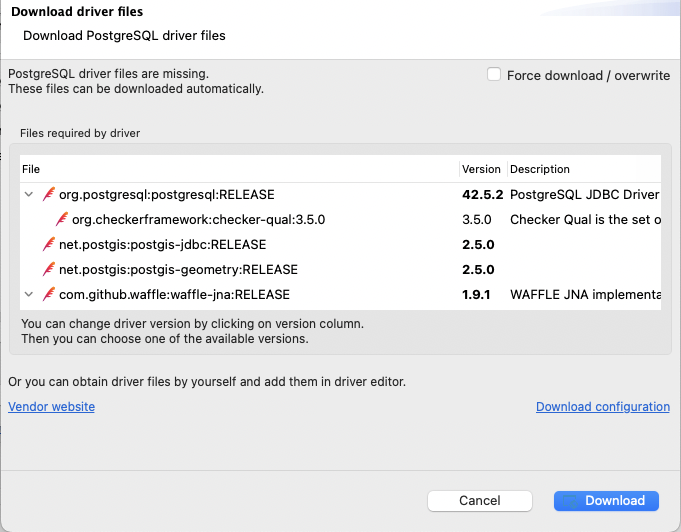
Task: Select the net.postgis:postgis-geometry:RELEASE row
Action: click(178, 269)
